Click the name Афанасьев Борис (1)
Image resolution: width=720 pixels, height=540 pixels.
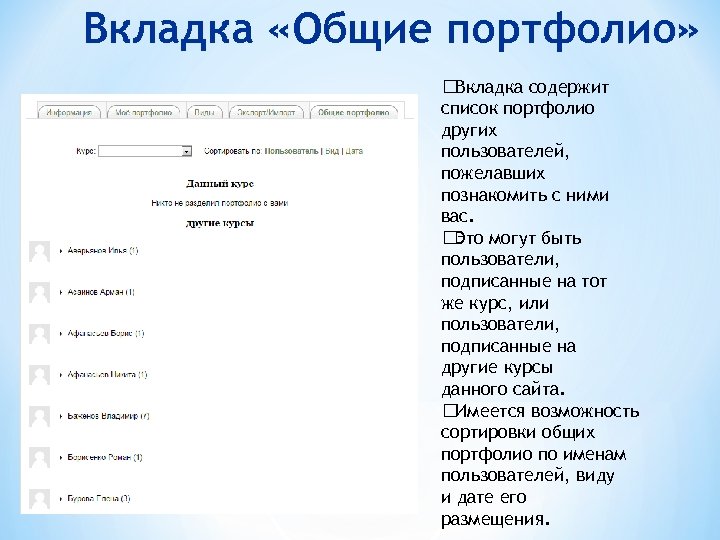click(x=106, y=333)
